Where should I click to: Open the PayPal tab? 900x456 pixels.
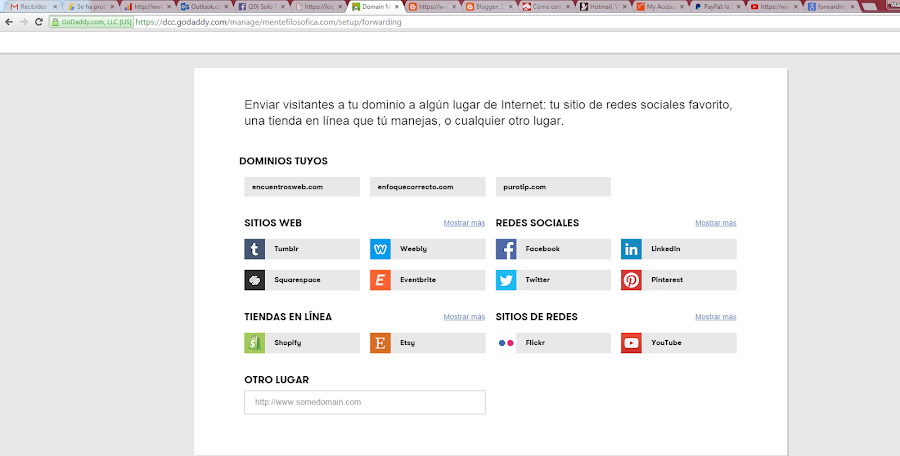click(716, 7)
